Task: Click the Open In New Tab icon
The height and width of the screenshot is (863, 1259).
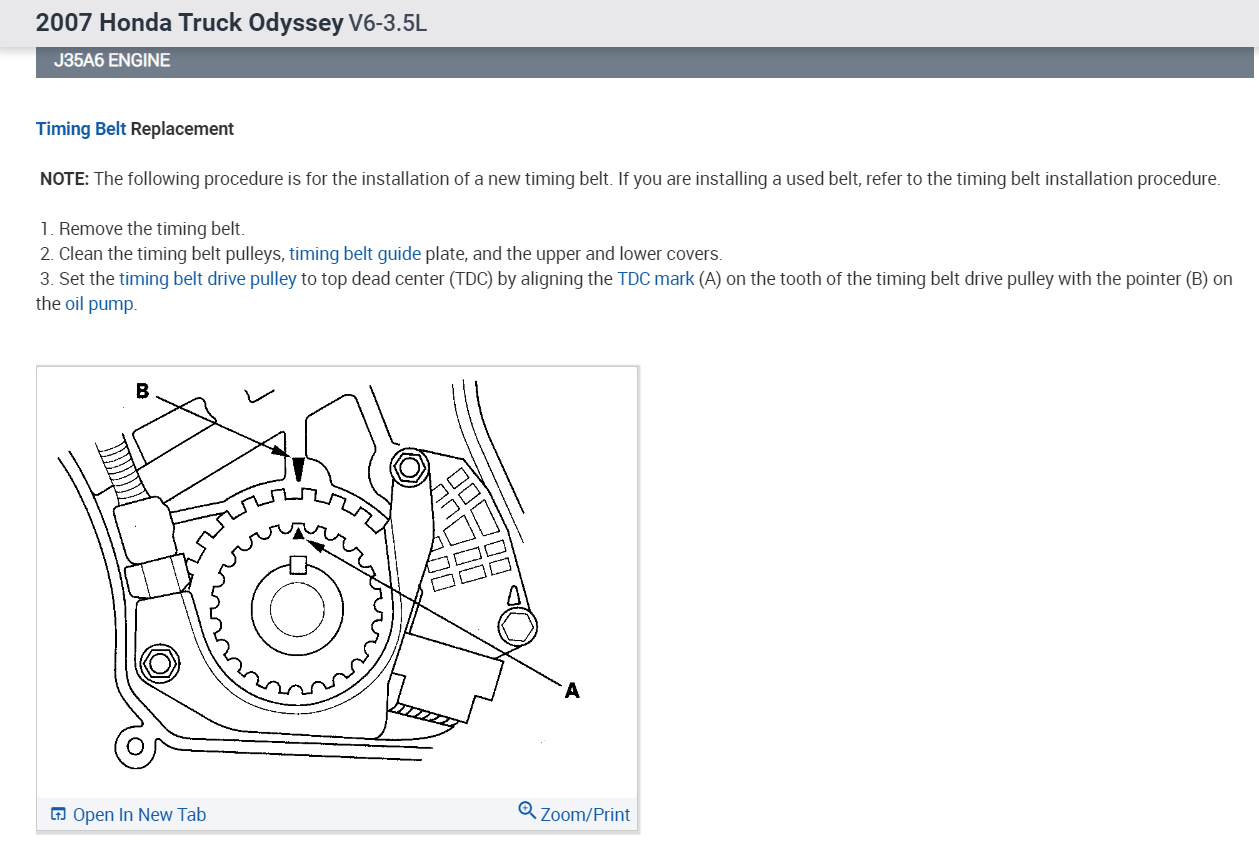Action: pos(58,814)
